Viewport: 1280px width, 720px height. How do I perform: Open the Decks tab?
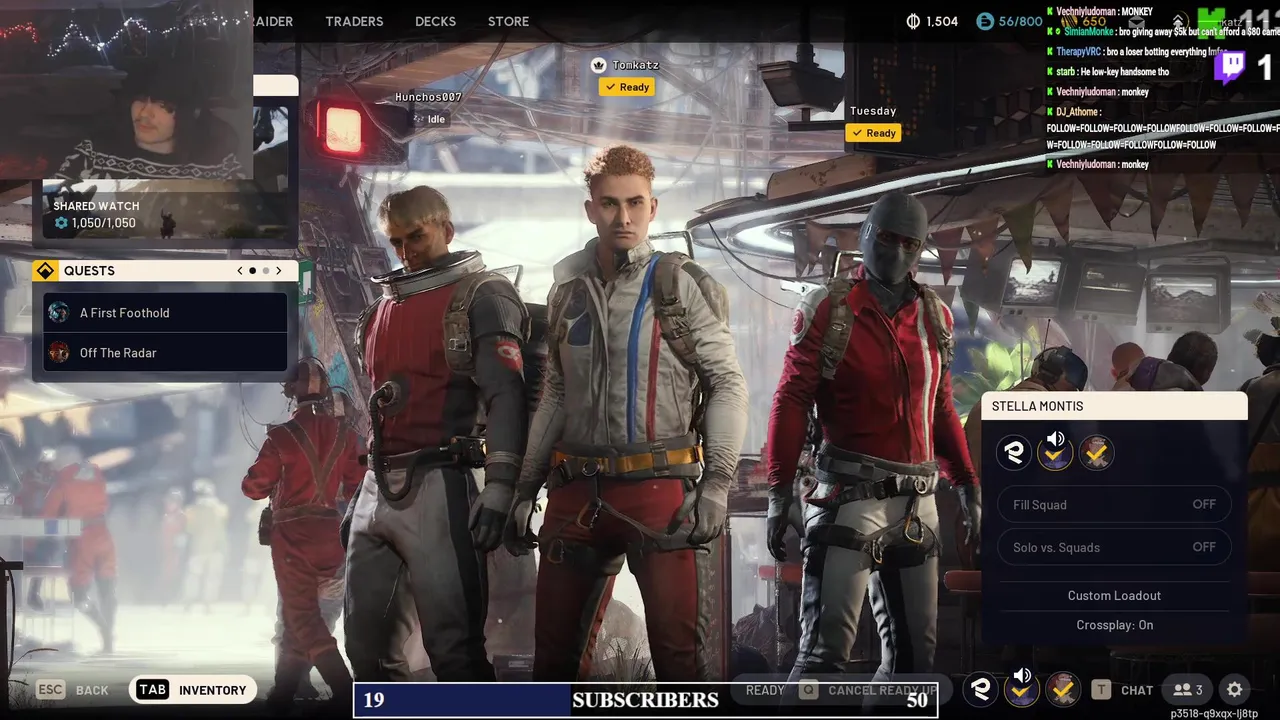click(435, 21)
